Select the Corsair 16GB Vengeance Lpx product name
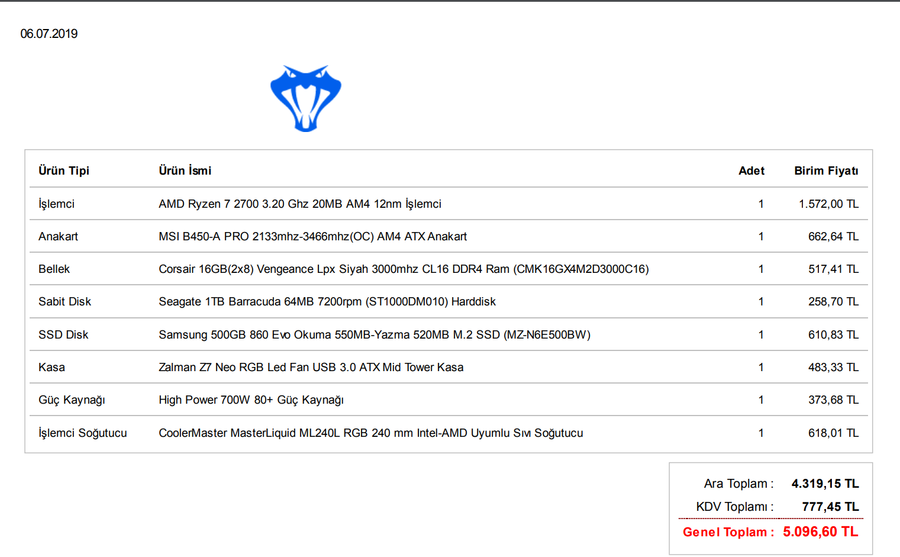 404,269
